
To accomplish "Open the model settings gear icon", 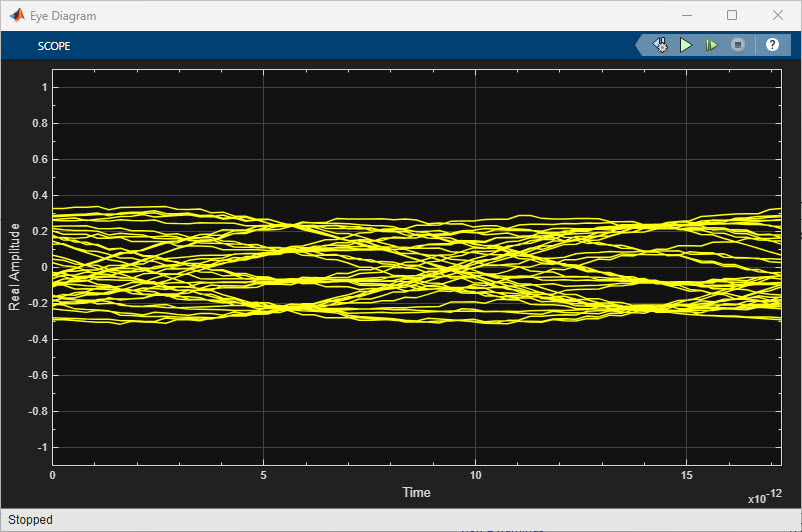I will coord(660,45).
